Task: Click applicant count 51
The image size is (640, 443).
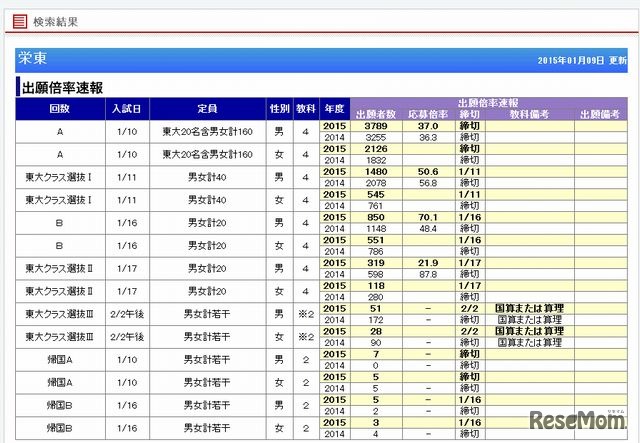Action: (x=376, y=309)
